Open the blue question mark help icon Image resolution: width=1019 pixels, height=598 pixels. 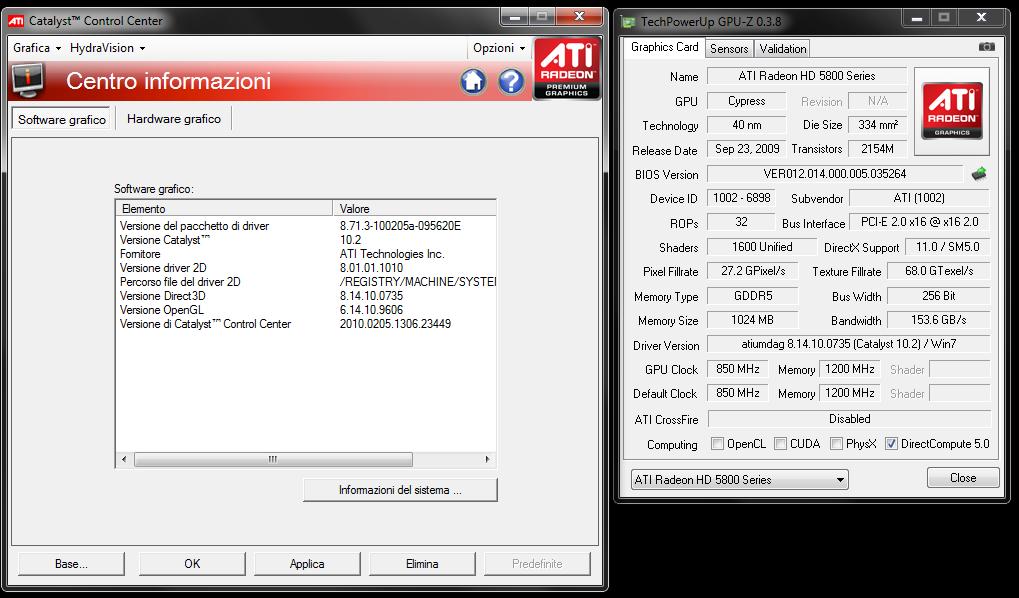click(x=511, y=81)
